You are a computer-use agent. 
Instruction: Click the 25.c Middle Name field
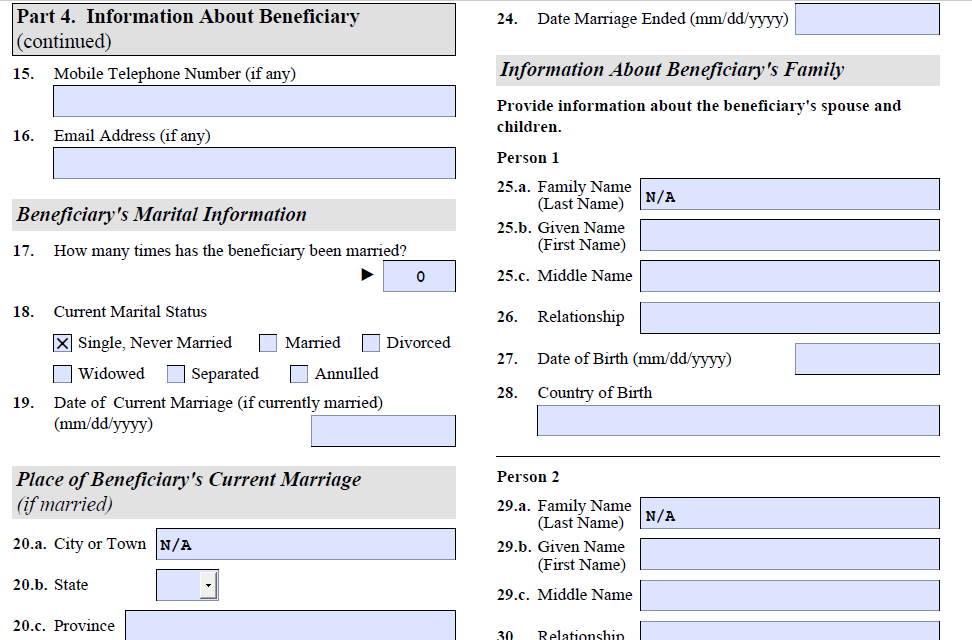(790, 276)
